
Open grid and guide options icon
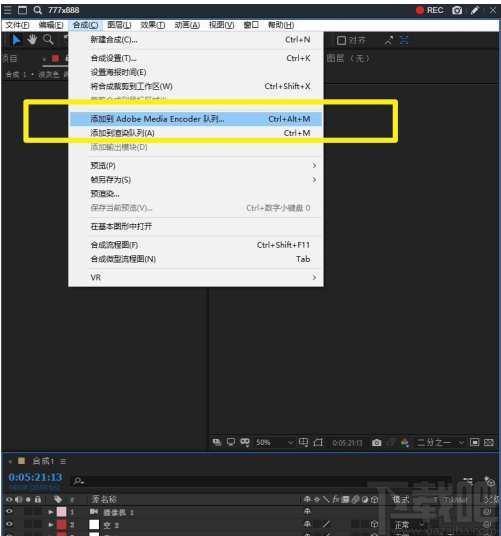(303, 442)
